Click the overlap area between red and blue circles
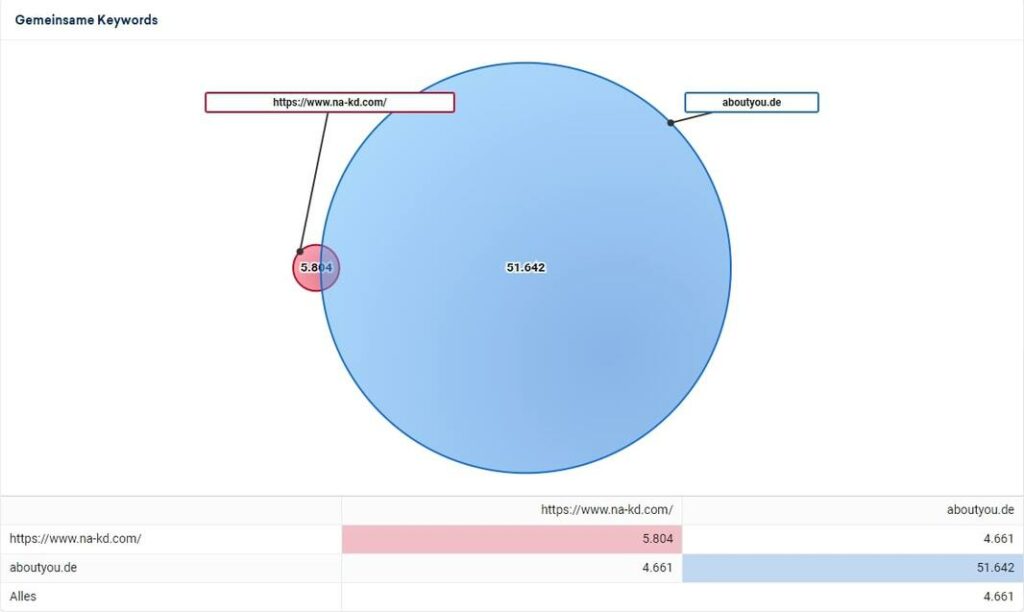This screenshot has width=1024, height=612. click(x=330, y=268)
